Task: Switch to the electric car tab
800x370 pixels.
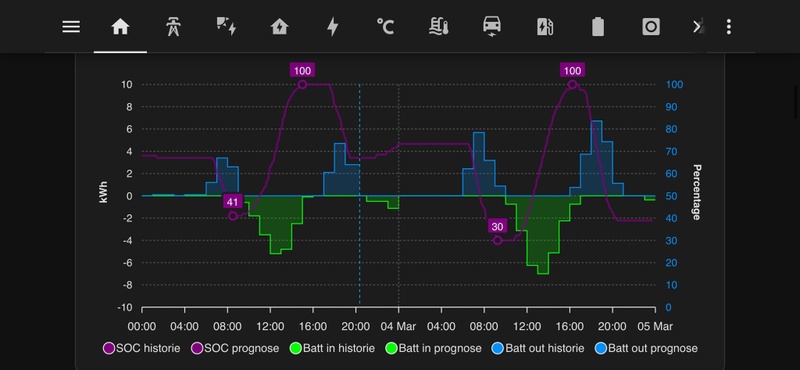Action: click(492, 27)
